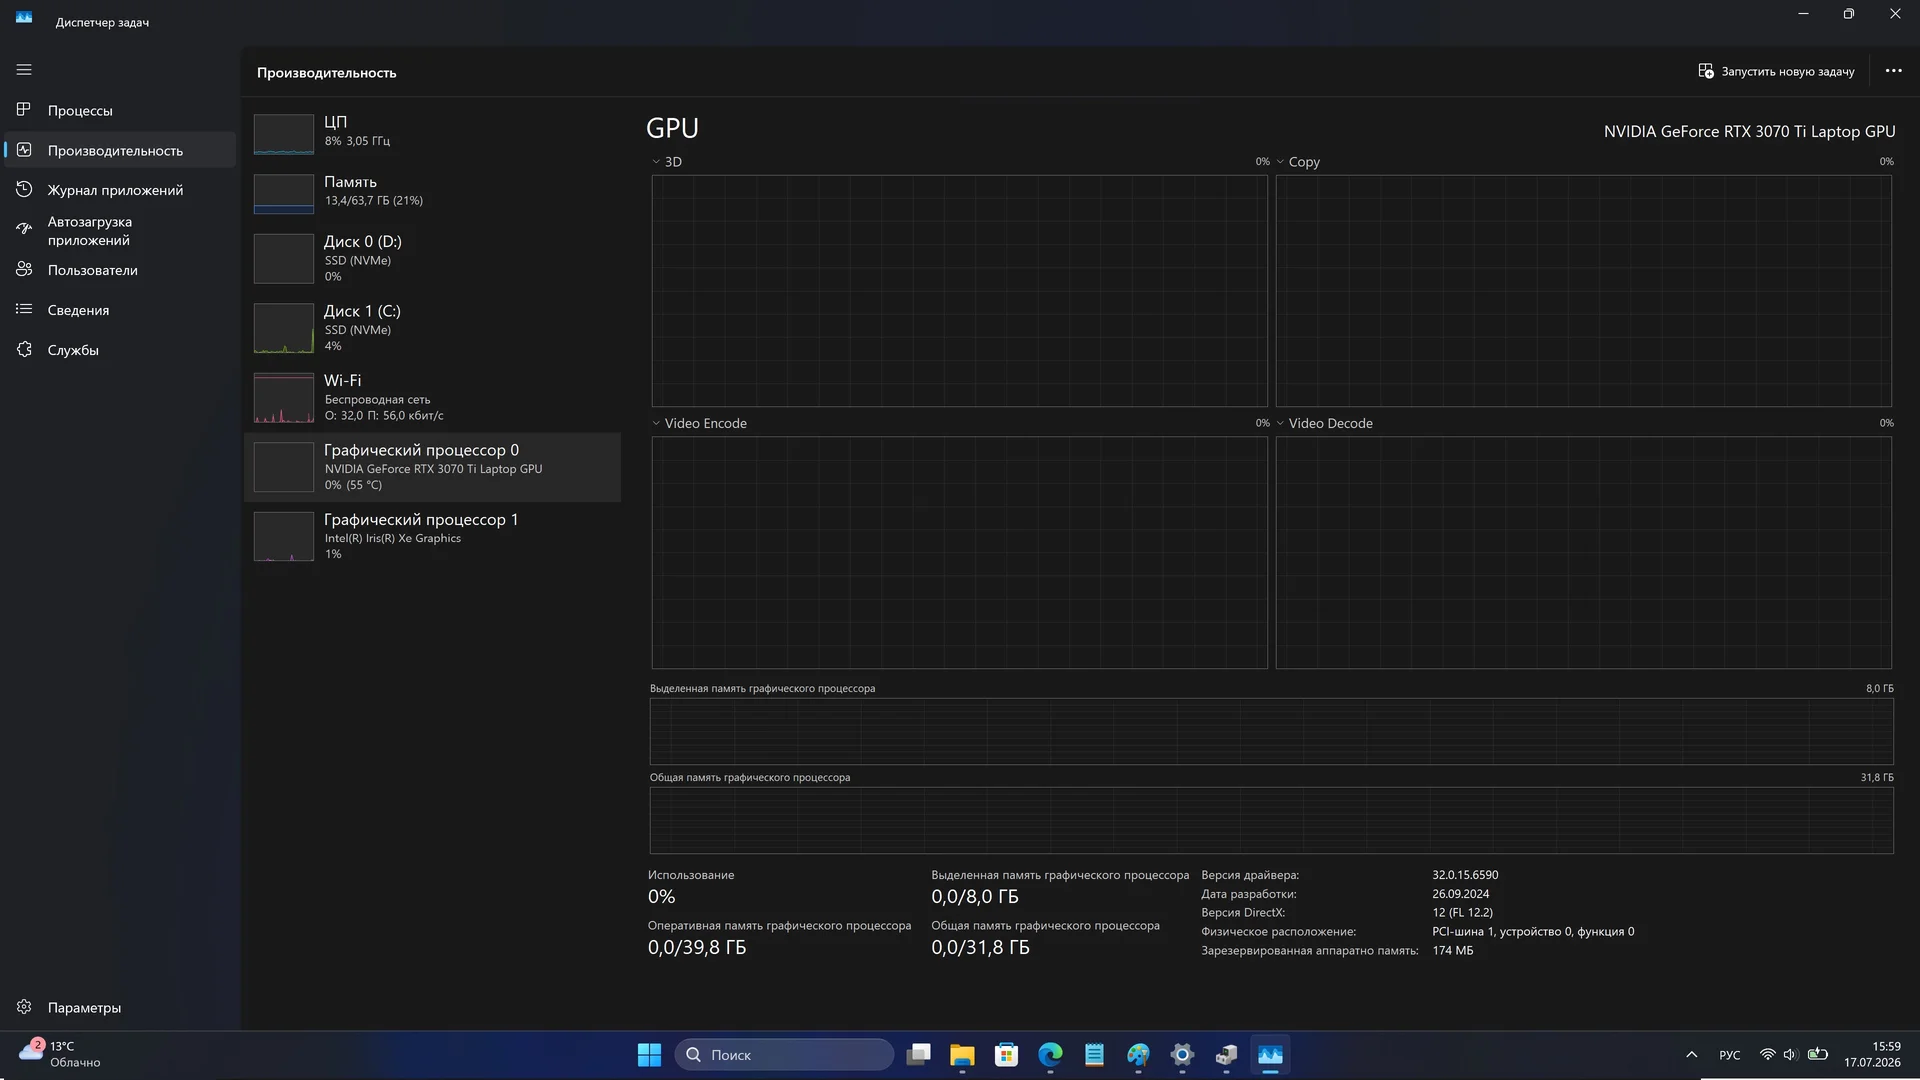Switch the РУС input language indicator
This screenshot has height=1080, width=1920.
pos(1729,1055)
